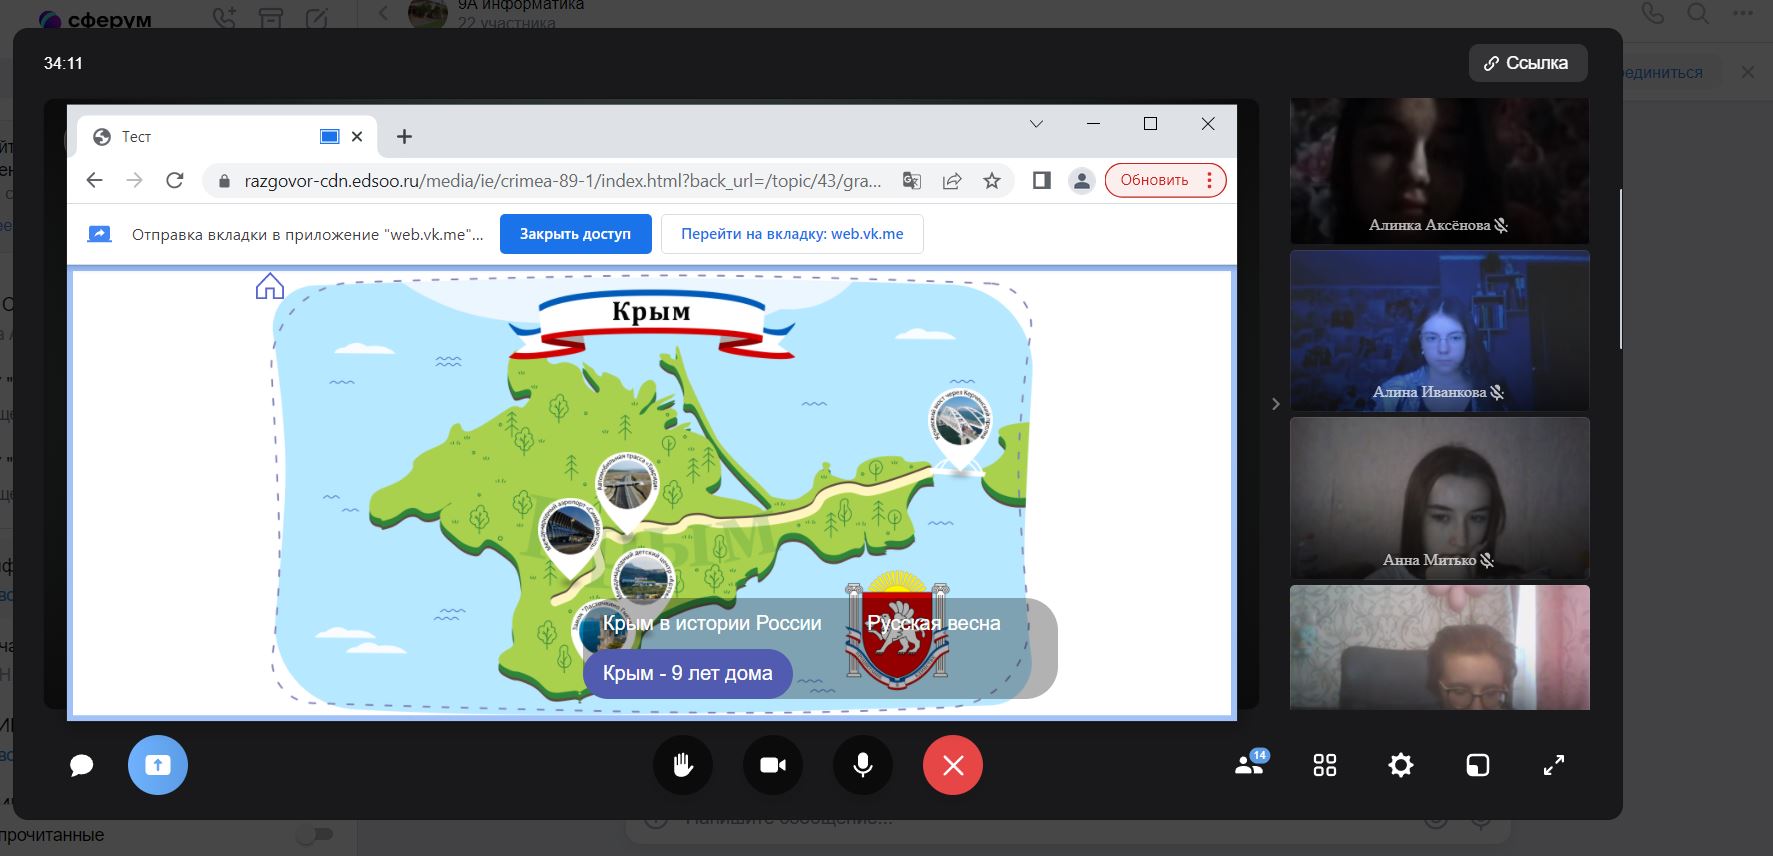Click the tab sharing indicator icon on tab

click(330, 137)
